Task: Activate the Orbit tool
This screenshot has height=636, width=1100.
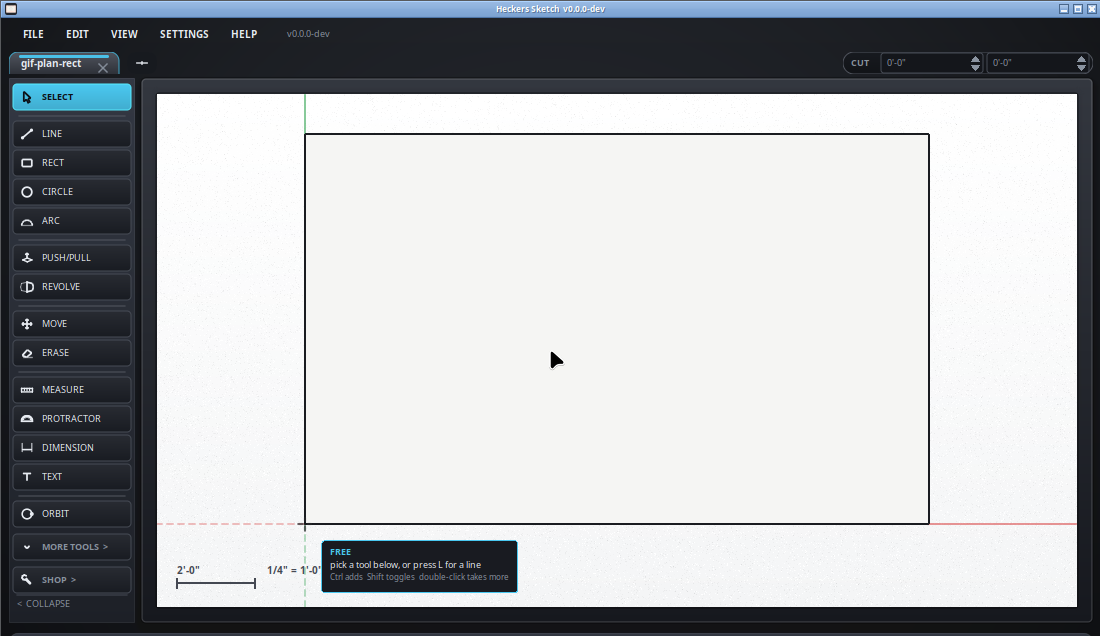Action: click(72, 514)
